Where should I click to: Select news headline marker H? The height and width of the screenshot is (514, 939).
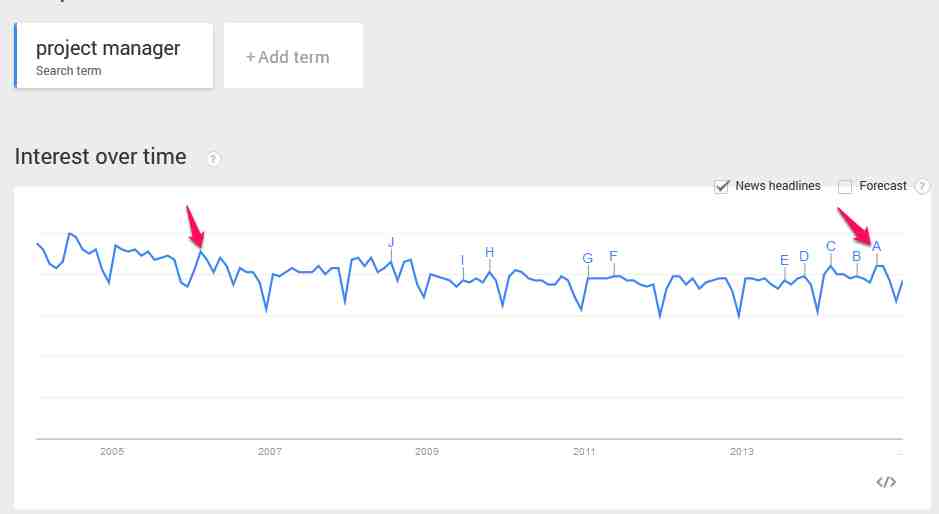489,252
